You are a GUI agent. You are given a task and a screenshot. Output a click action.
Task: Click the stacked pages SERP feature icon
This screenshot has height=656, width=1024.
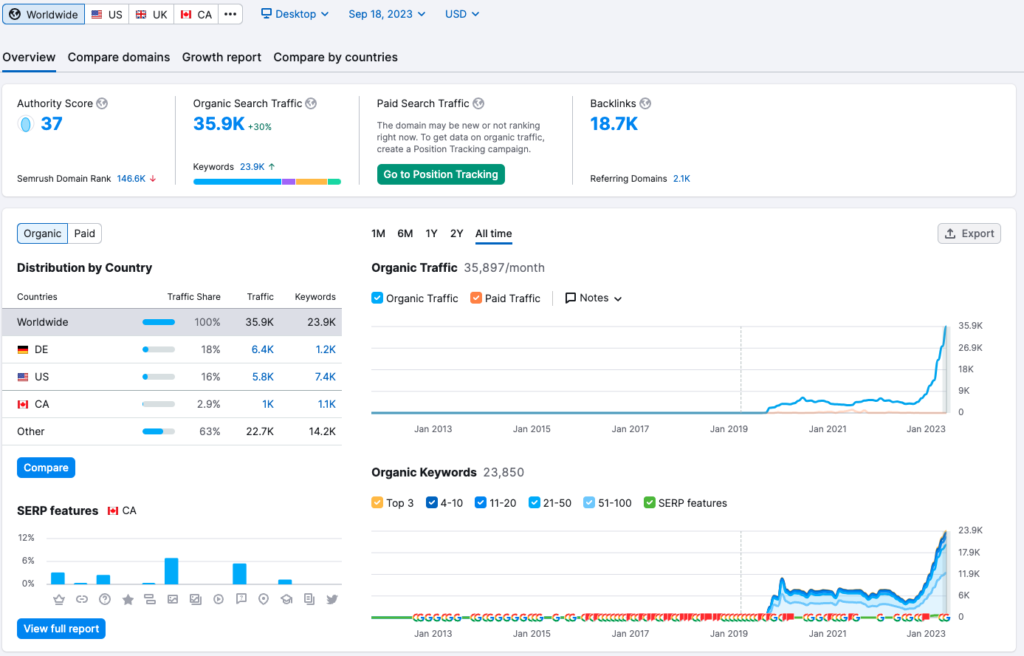[x=309, y=599]
